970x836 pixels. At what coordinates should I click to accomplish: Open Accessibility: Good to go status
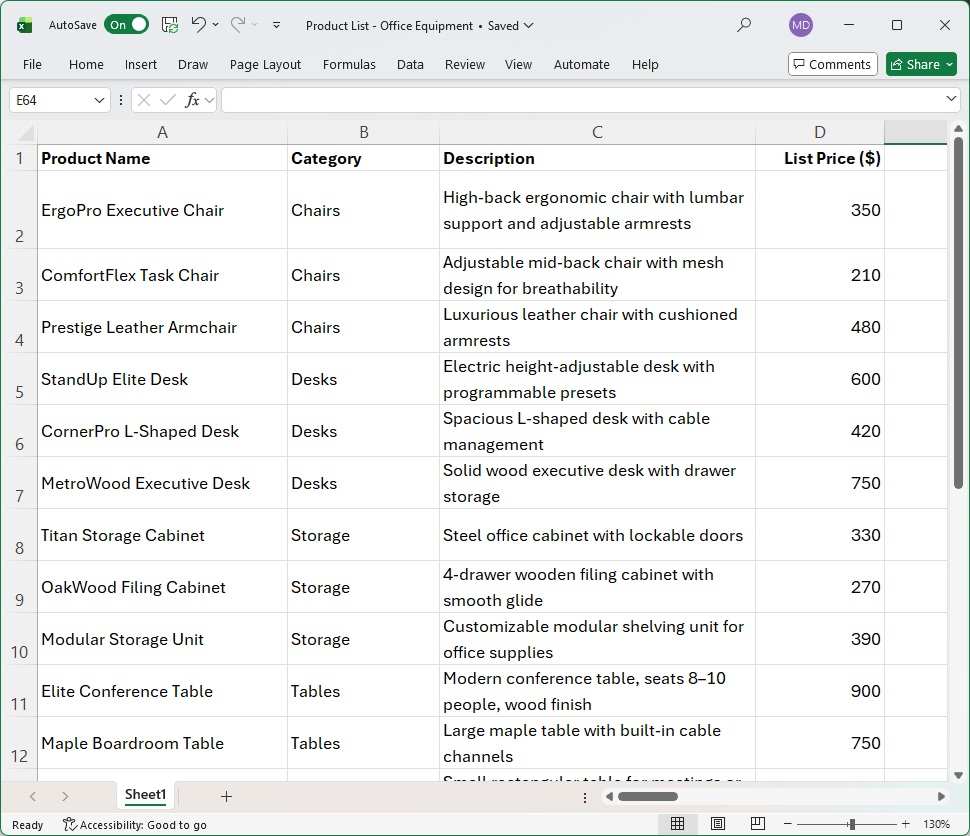coord(135,824)
